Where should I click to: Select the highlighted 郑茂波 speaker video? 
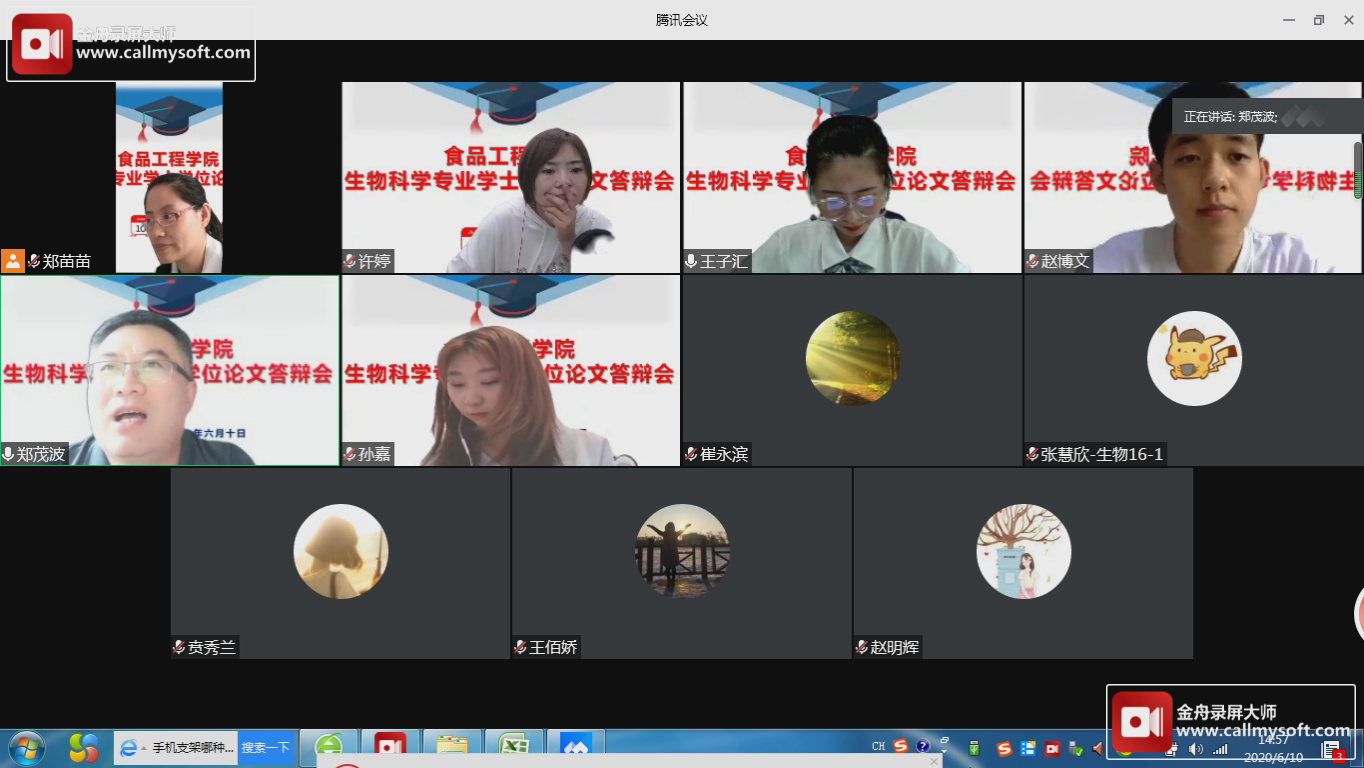[170, 370]
